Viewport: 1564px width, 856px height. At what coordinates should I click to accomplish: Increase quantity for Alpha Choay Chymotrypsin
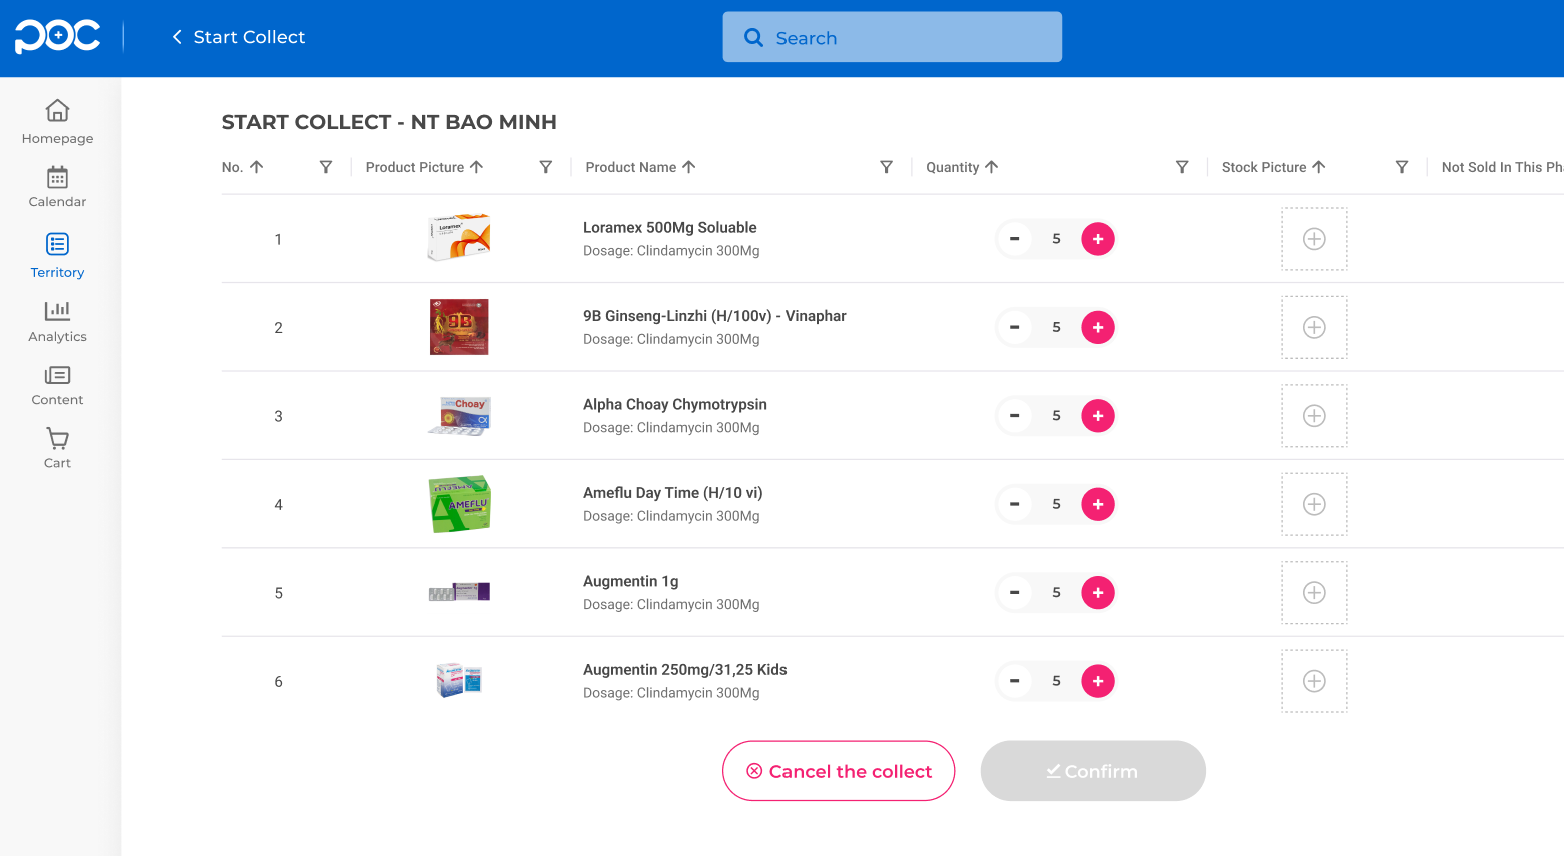pos(1098,416)
